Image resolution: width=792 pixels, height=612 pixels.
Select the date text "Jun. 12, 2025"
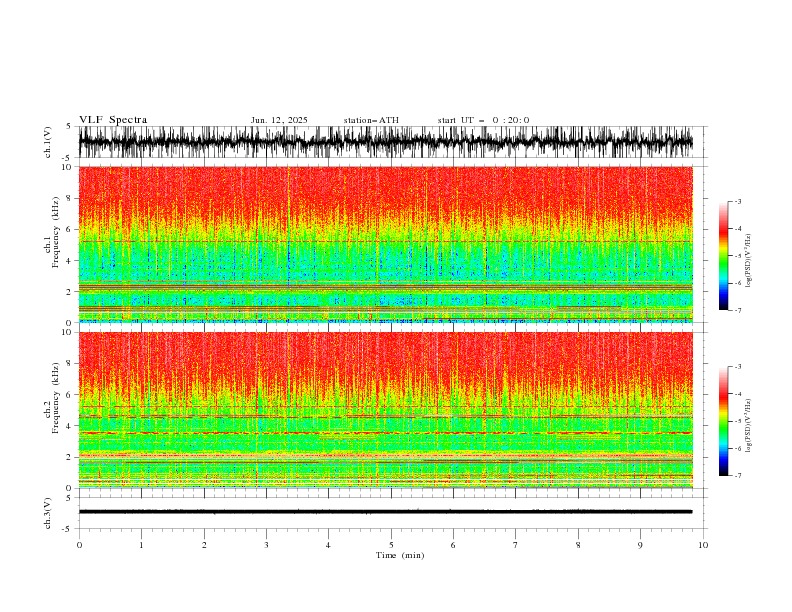(279, 120)
